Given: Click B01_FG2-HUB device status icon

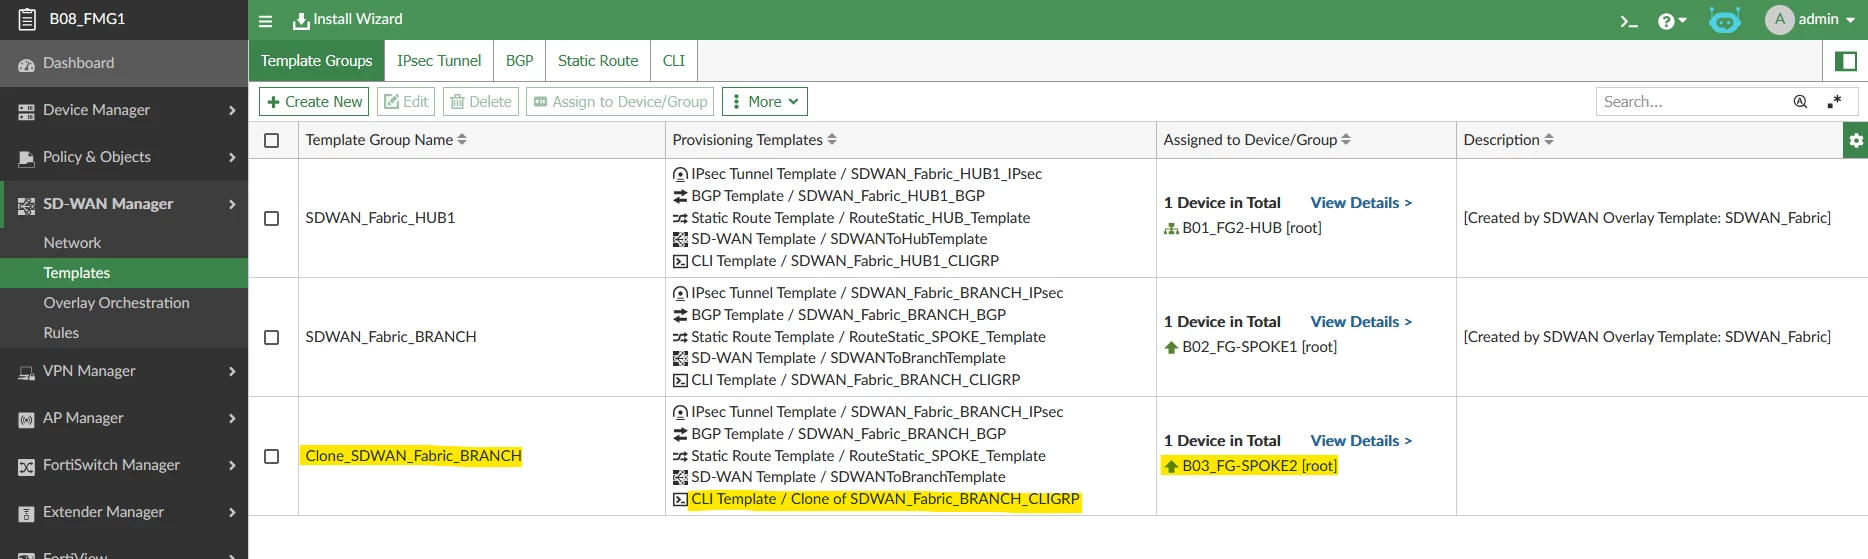Looking at the screenshot, I should pos(1171,229).
